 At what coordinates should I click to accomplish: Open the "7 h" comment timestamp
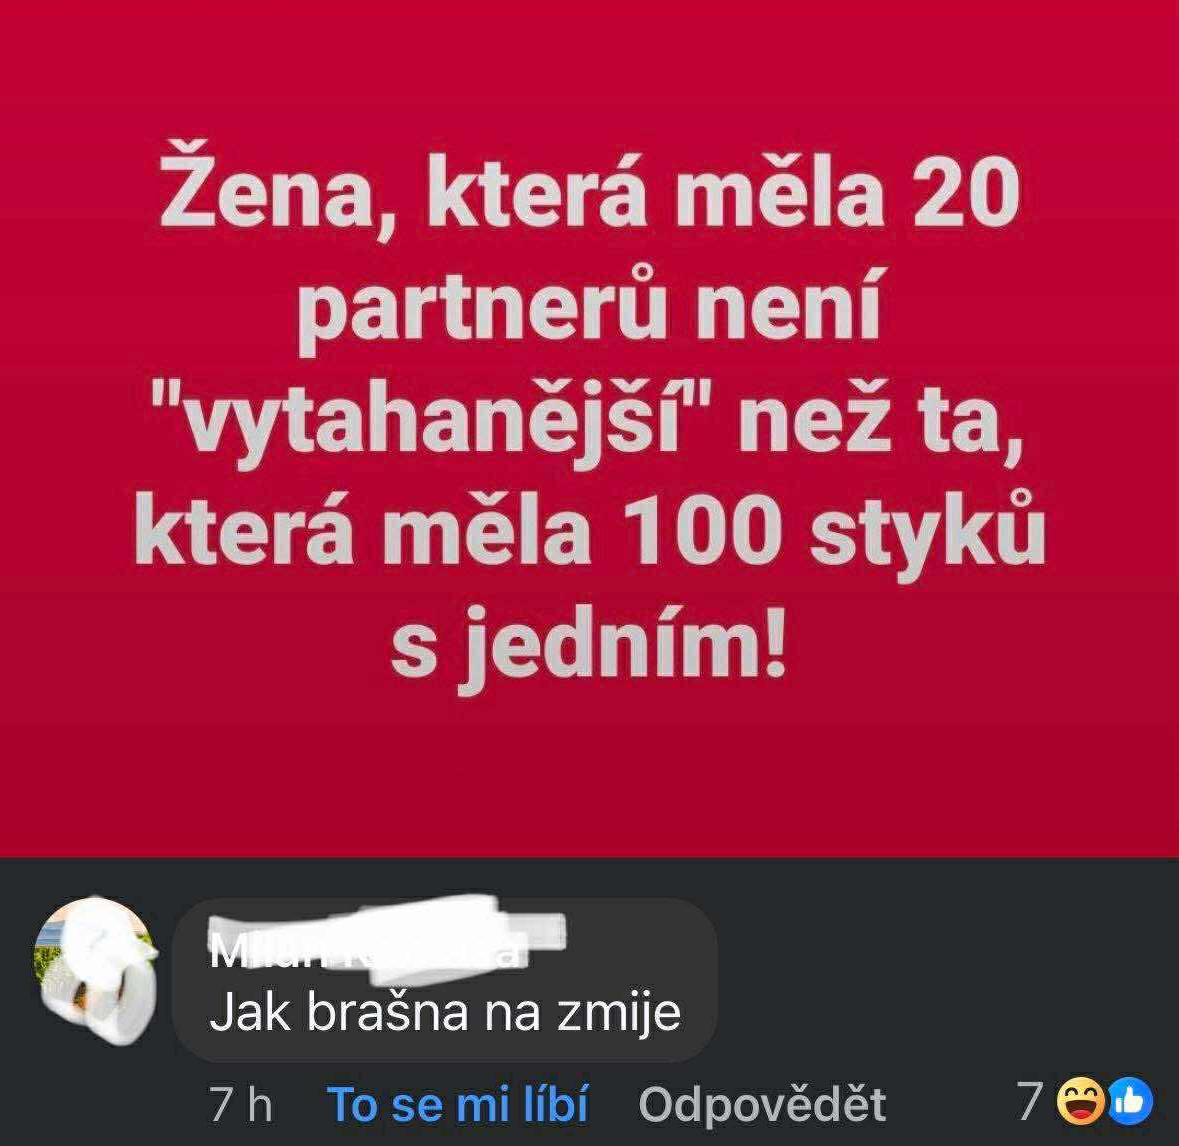pos(241,1105)
